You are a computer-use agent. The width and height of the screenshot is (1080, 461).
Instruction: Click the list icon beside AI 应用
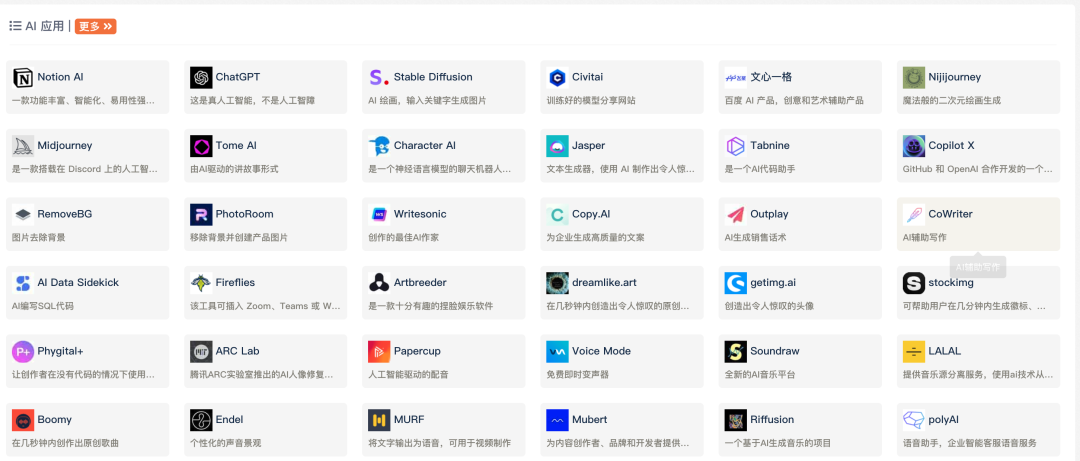coord(15,26)
